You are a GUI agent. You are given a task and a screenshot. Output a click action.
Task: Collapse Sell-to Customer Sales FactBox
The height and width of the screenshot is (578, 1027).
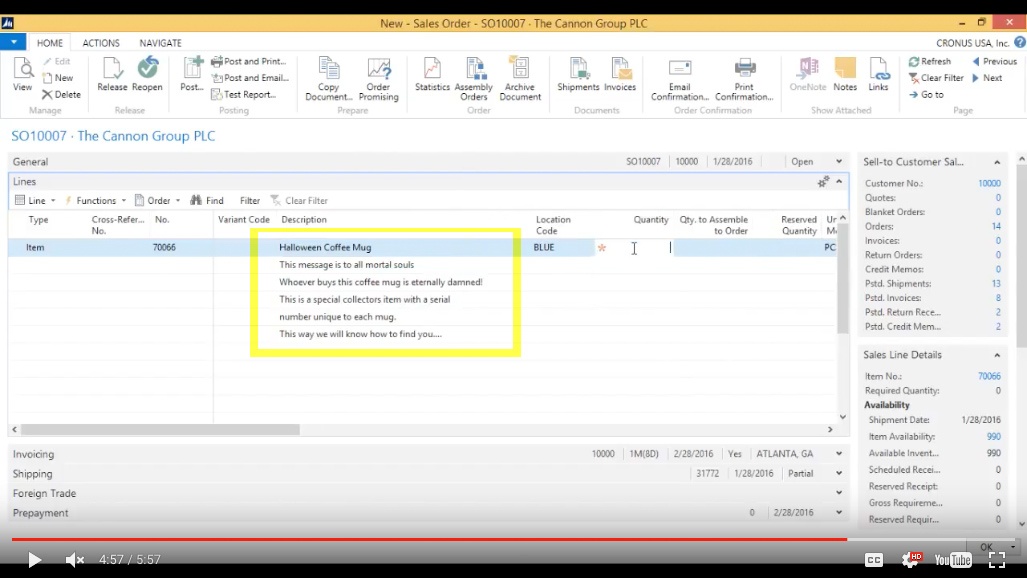click(997, 162)
